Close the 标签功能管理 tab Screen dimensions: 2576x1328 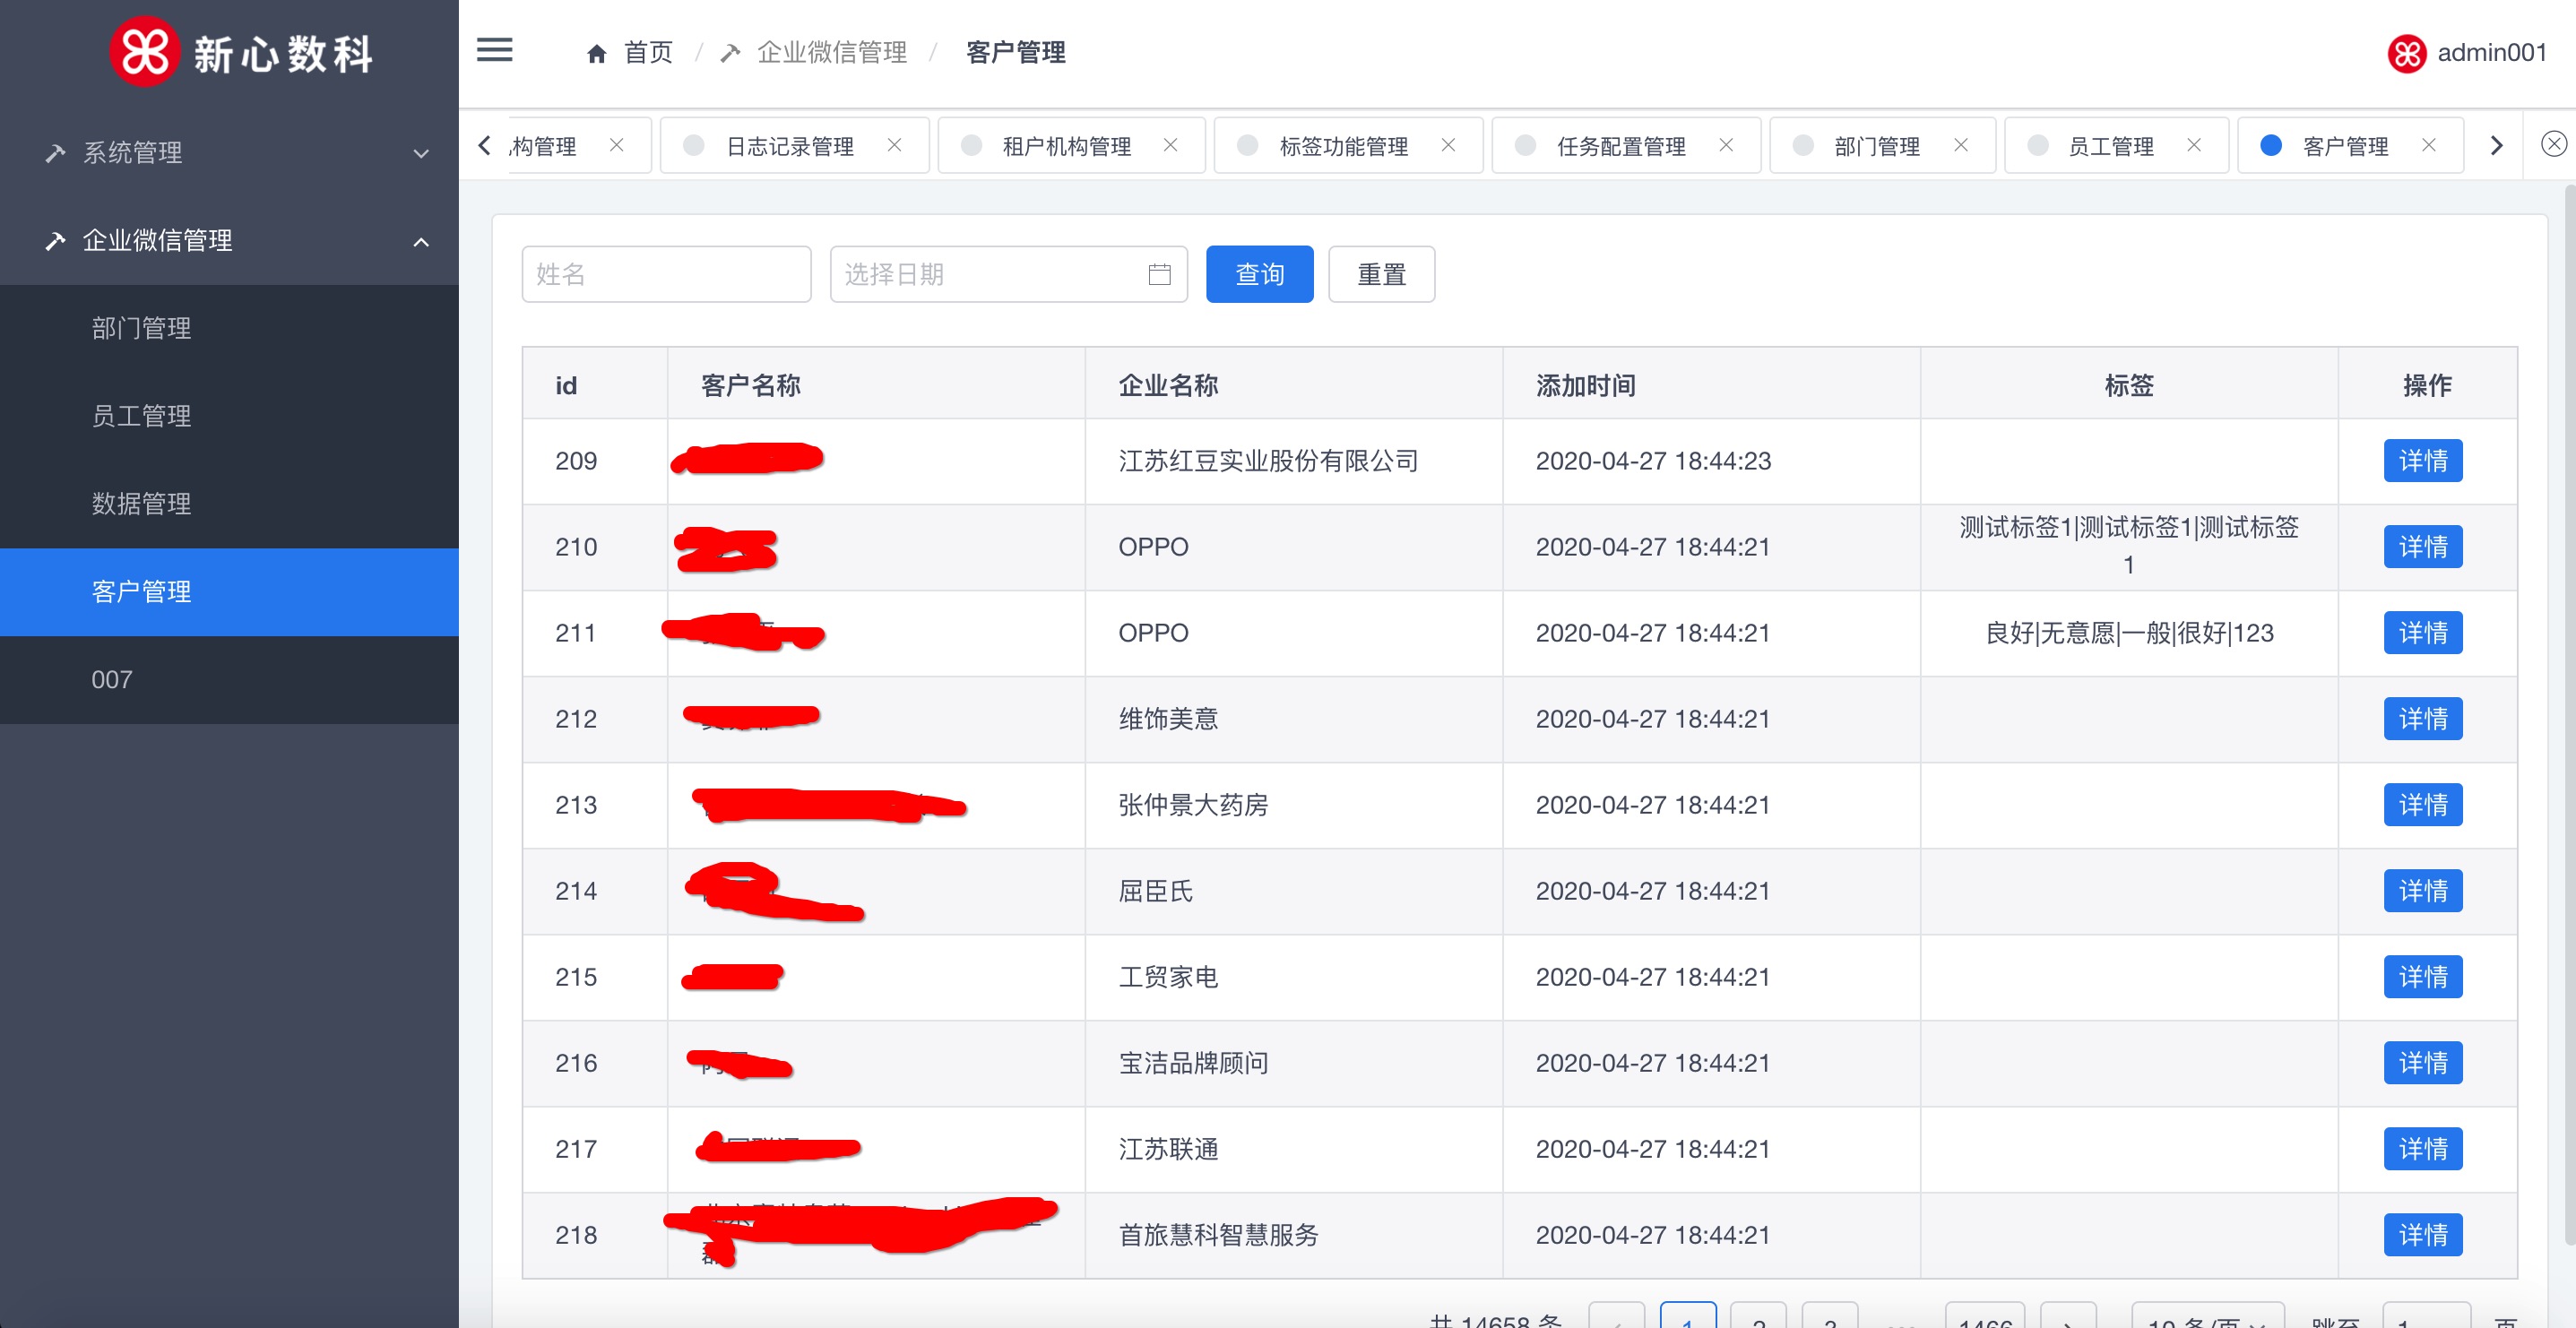pyautogui.click(x=1447, y=145)
